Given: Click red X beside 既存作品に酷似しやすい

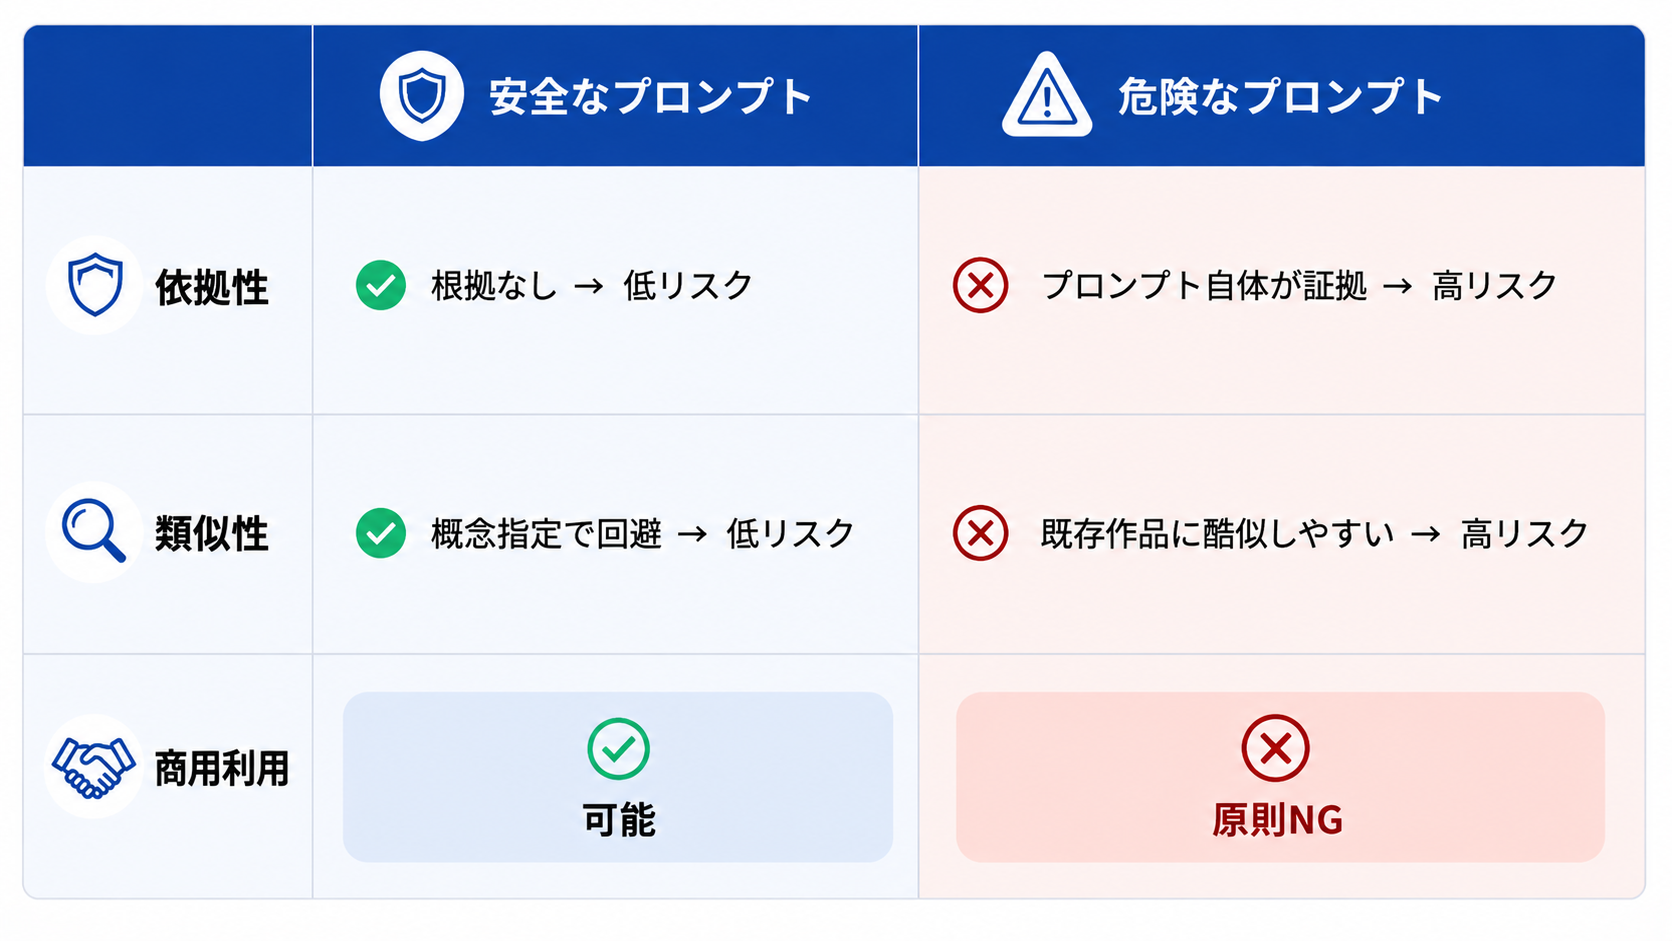Looking at the screenshot, I should point(981,532).
